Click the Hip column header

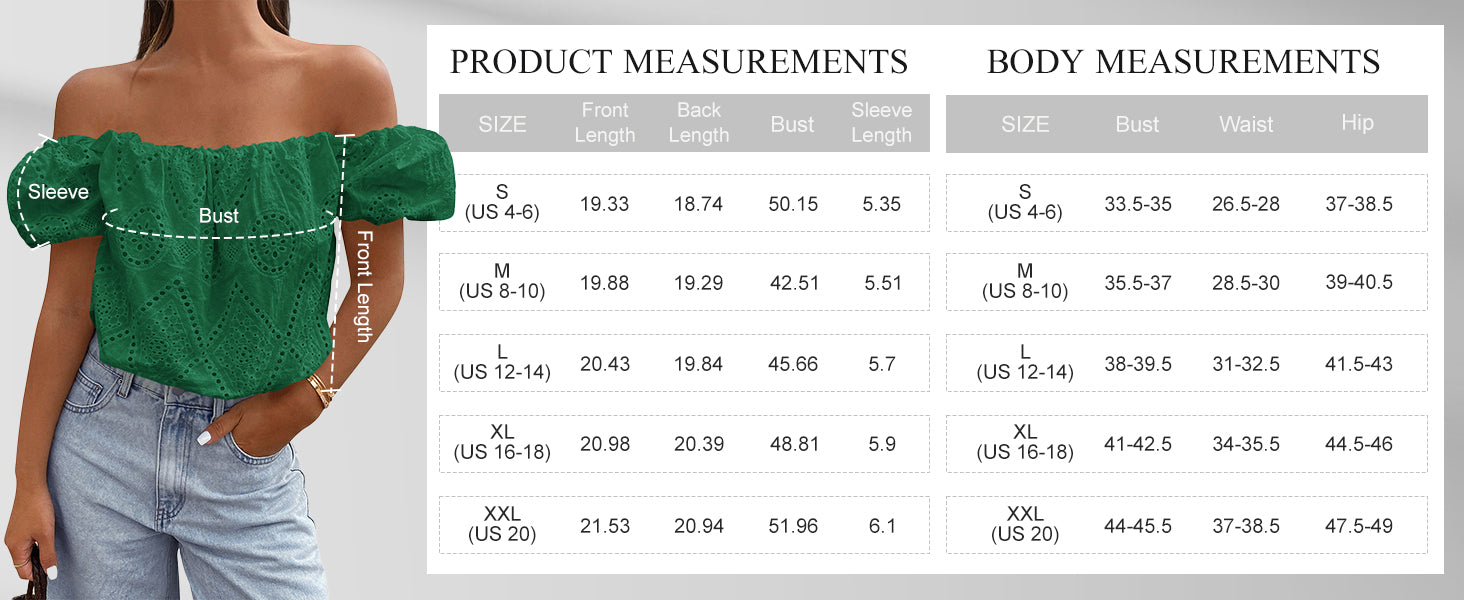[x=1357, y=123]
